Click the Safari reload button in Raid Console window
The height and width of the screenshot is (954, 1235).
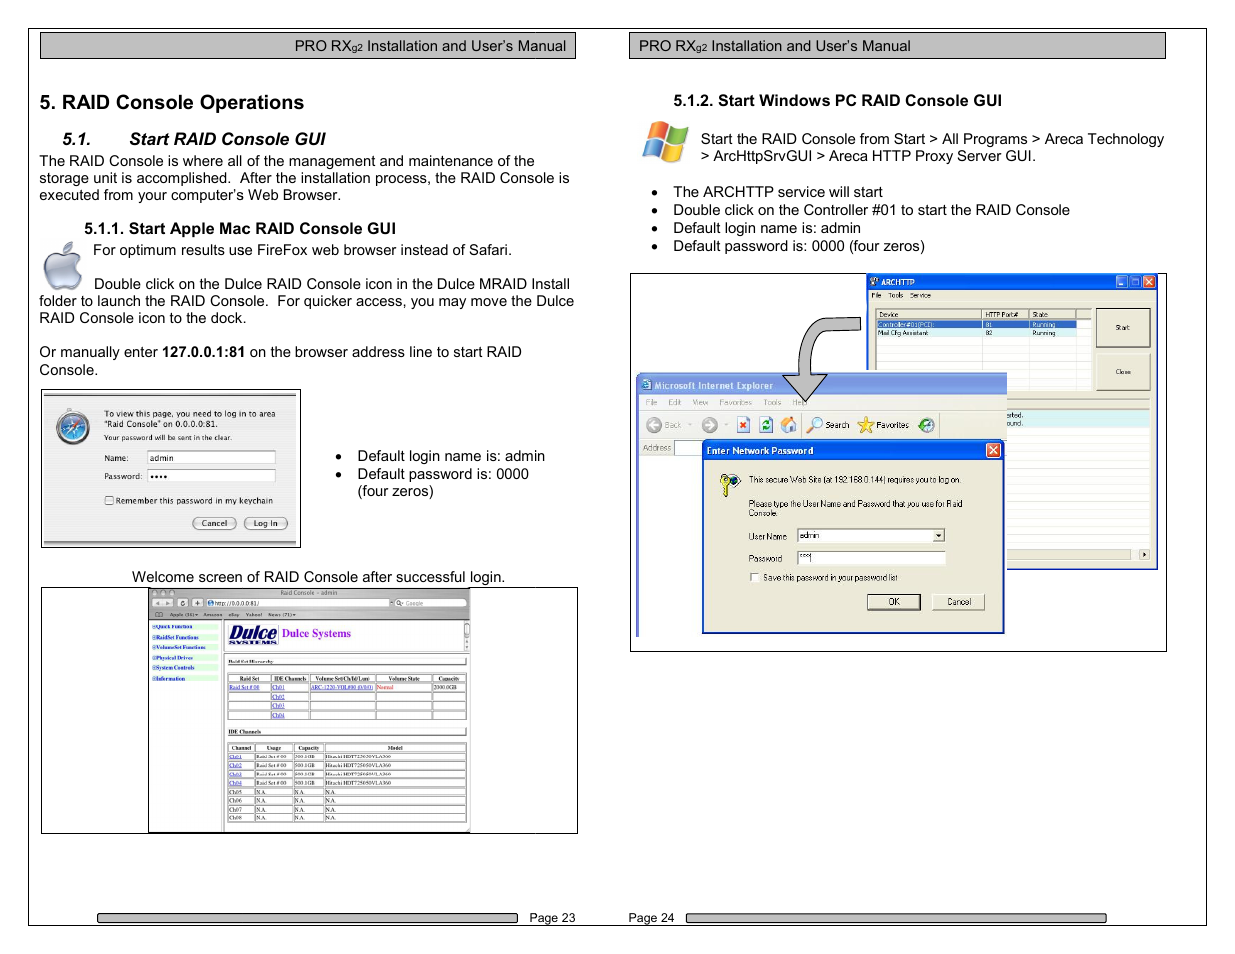point(183,603)
